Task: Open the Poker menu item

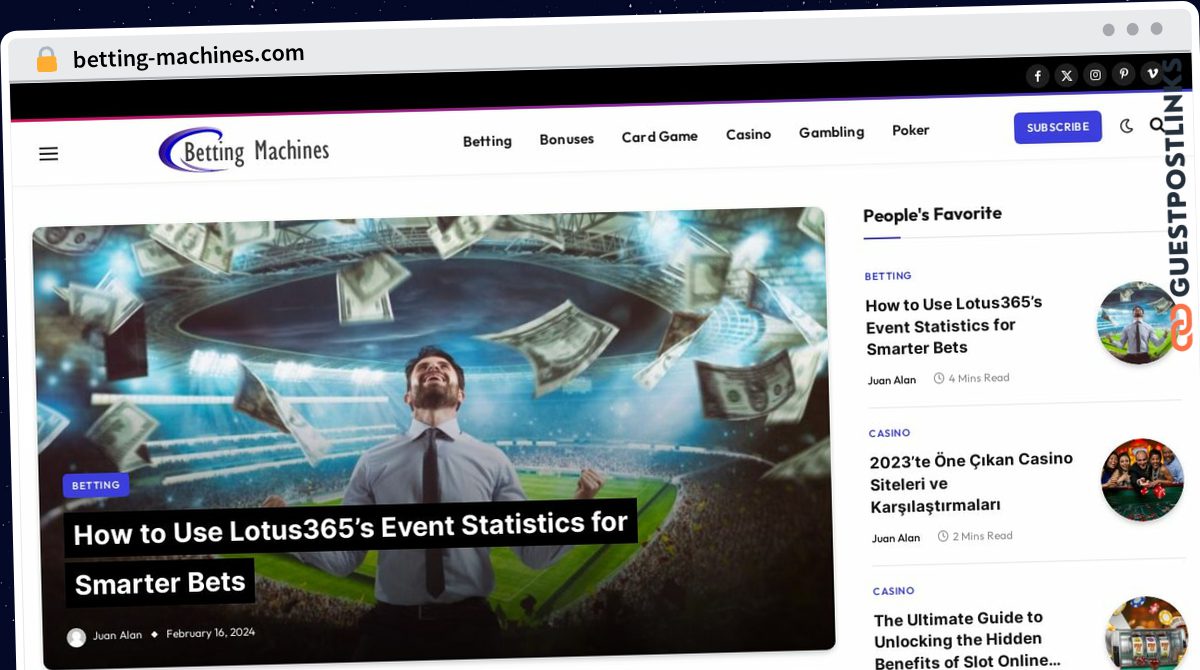Action: [911, 130]
